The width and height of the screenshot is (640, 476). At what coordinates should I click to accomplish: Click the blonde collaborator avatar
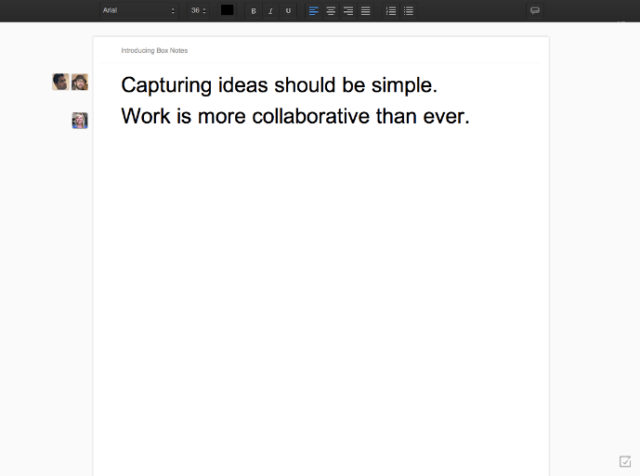[80, 120]
